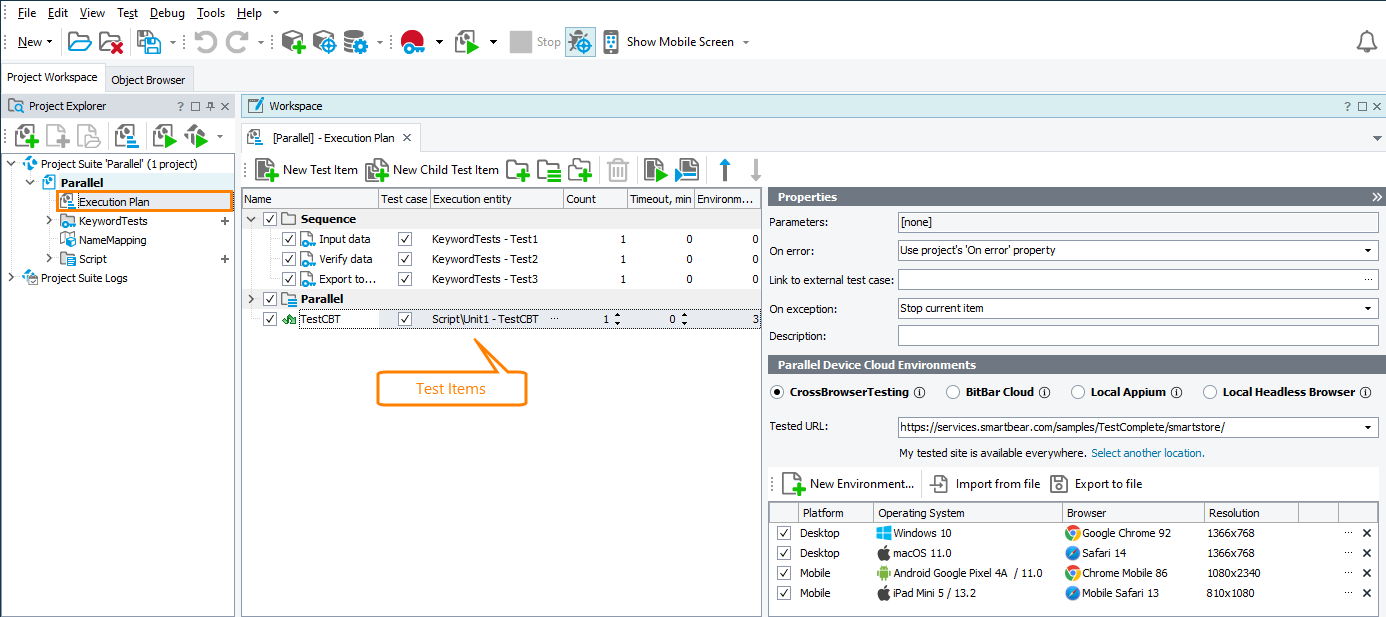Image resolution: width=1386 pixels, height=617 pixels.
Task: Click the Save All floppy disk icon
Action: click(x=149, y=42)
